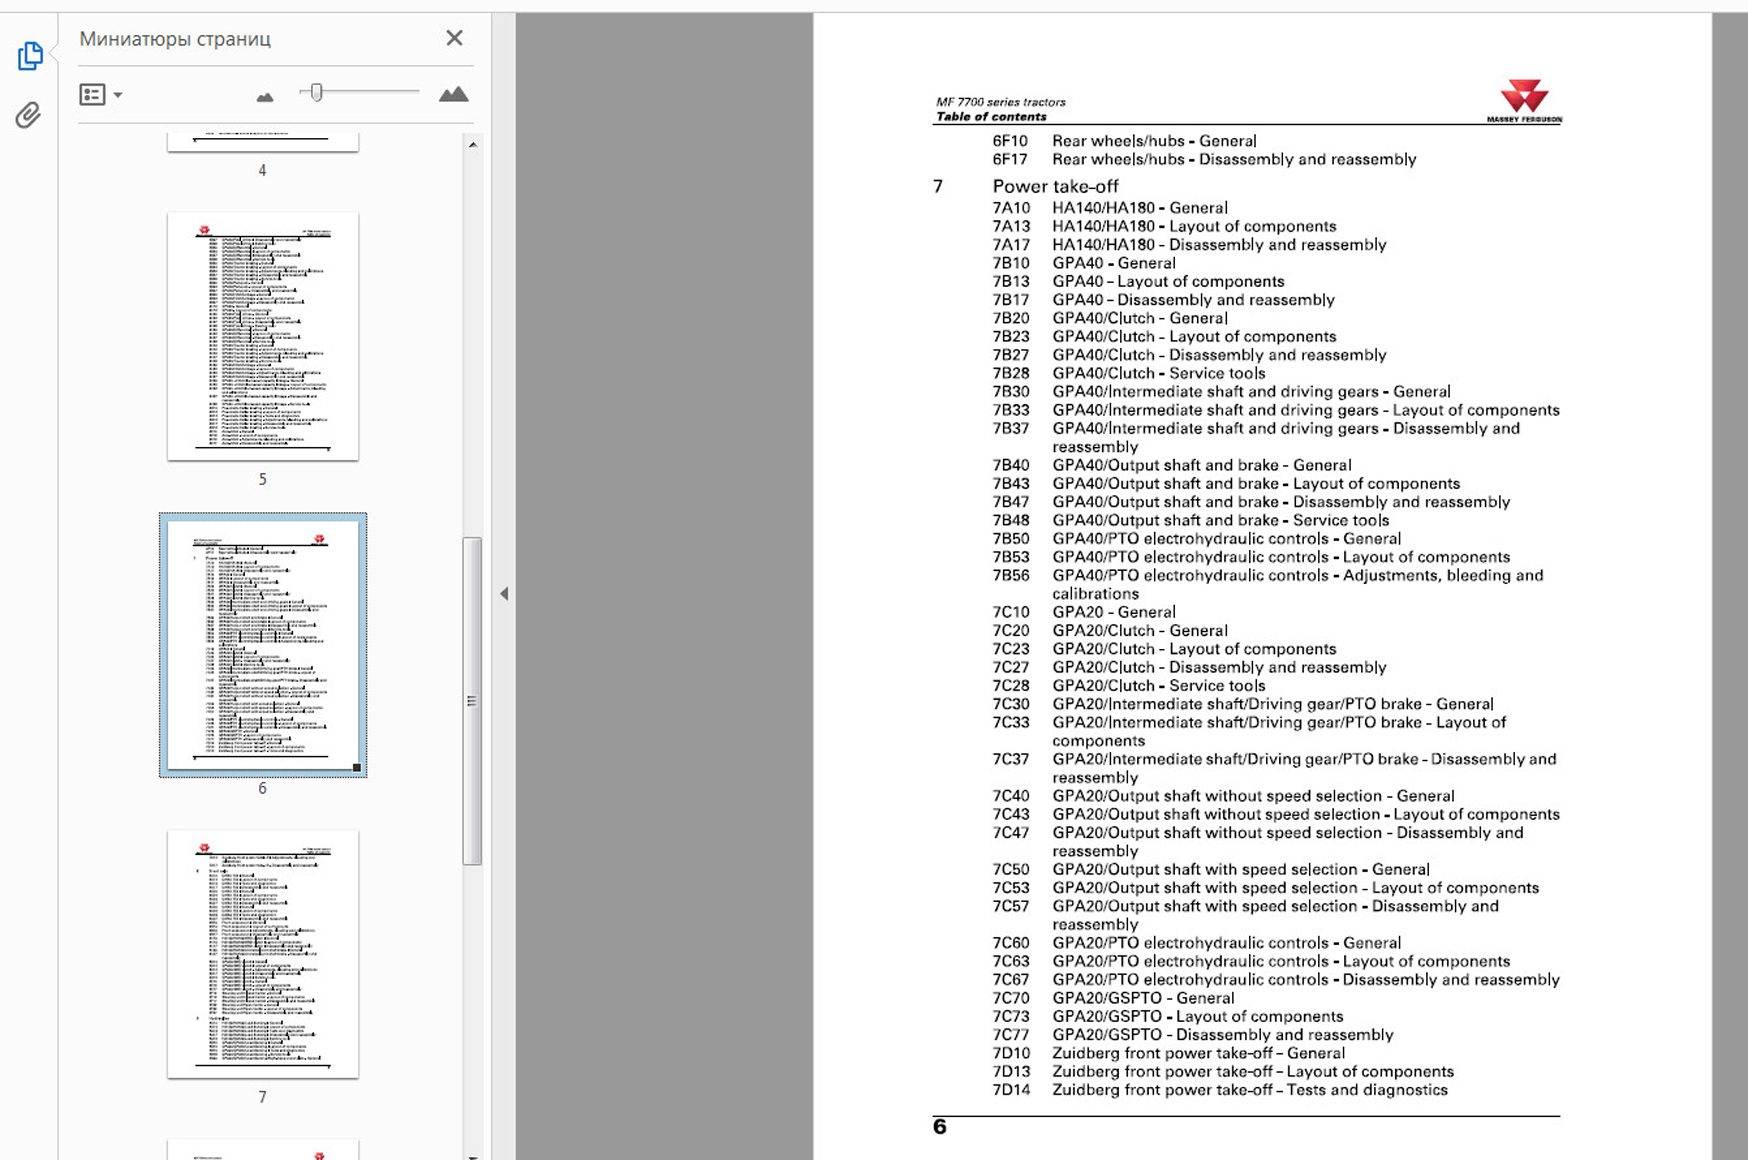Click the enlarge thumbnail size icon

tap(453, 94)
